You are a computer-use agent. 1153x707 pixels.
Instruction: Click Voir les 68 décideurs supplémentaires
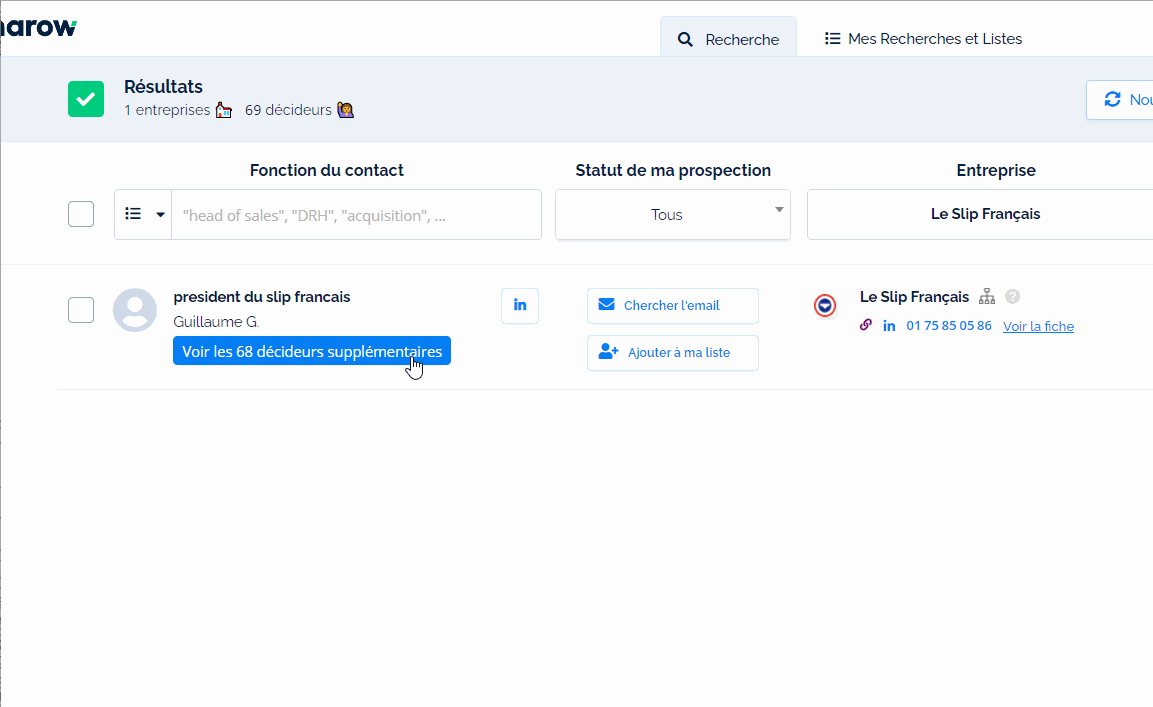(312, 351)
